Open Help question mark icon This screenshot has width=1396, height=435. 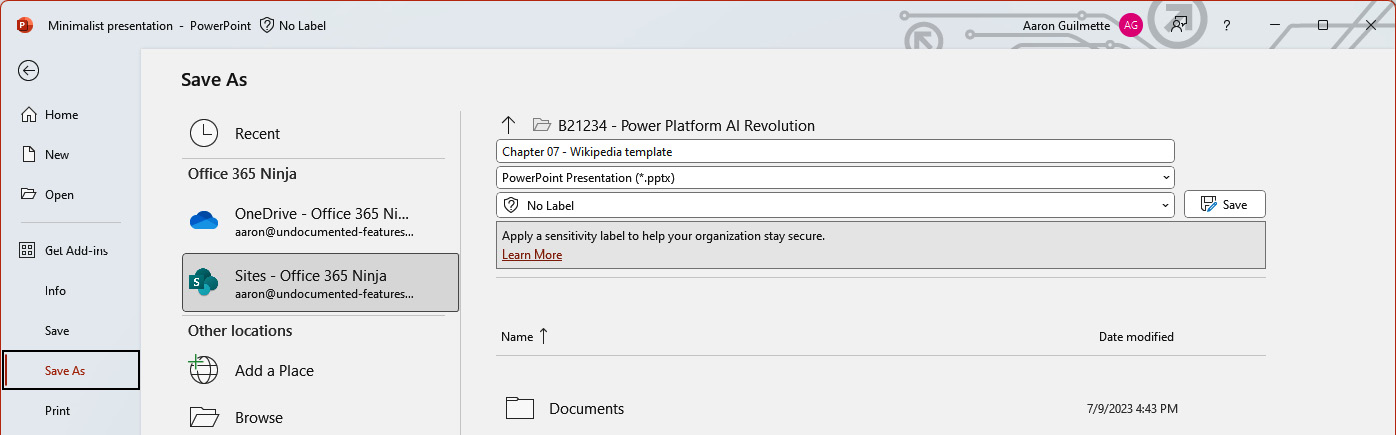[x=1227, y=26]
